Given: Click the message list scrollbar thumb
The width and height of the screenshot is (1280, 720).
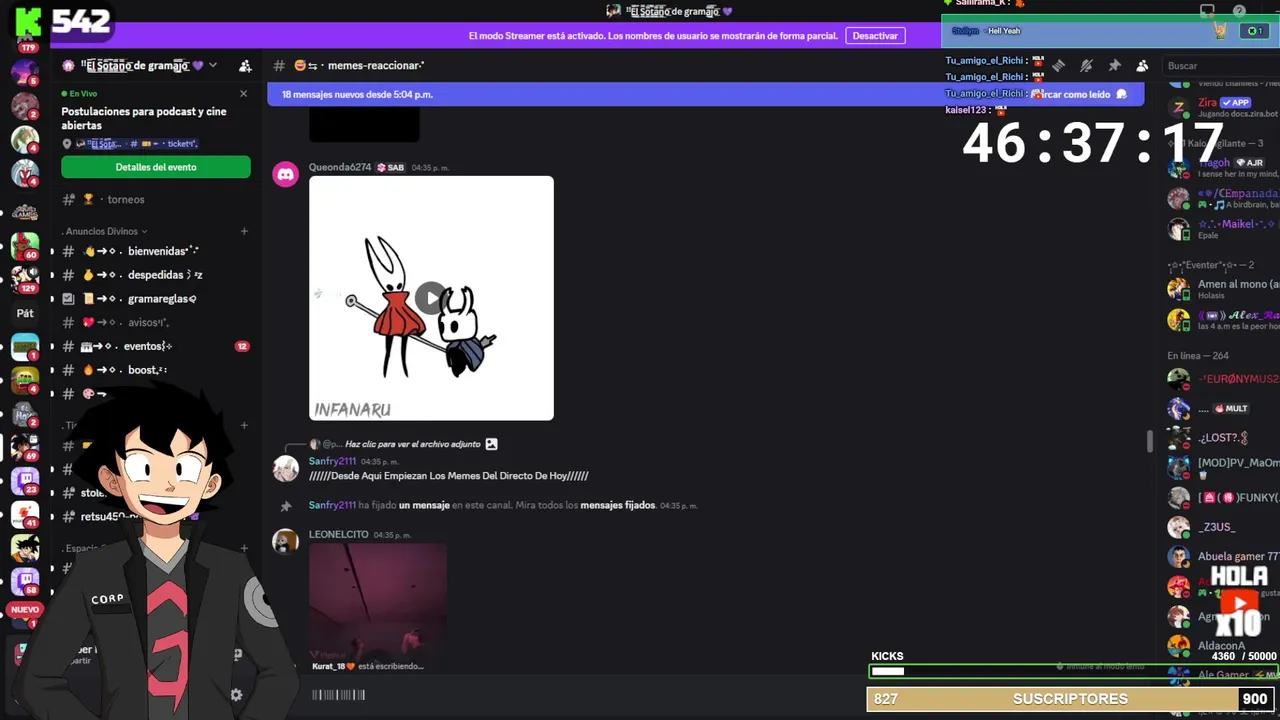Looking at the screenshot, I should tap(1150, 440).
